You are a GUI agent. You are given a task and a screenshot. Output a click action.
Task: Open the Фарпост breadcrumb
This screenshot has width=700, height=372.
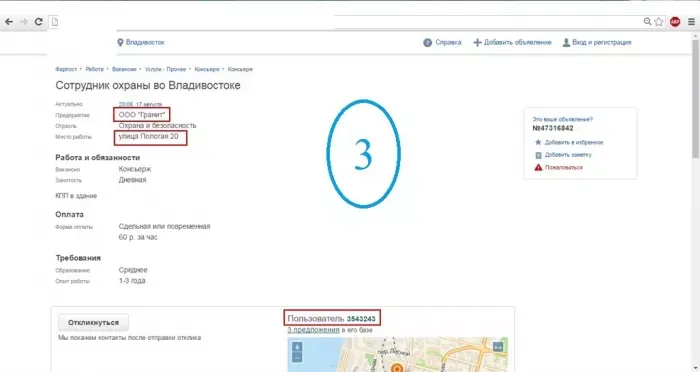(66, 69)
